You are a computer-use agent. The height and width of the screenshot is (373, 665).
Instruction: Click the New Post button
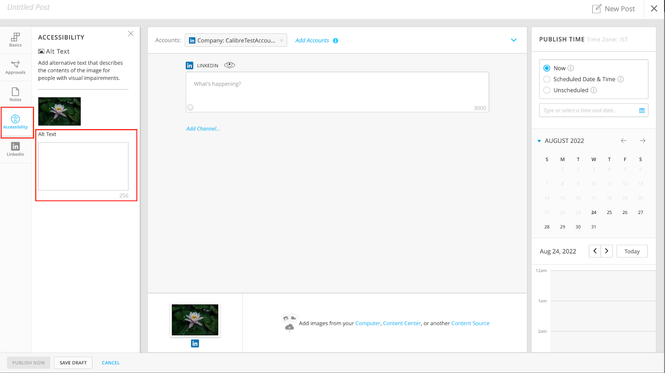point(613,8)
